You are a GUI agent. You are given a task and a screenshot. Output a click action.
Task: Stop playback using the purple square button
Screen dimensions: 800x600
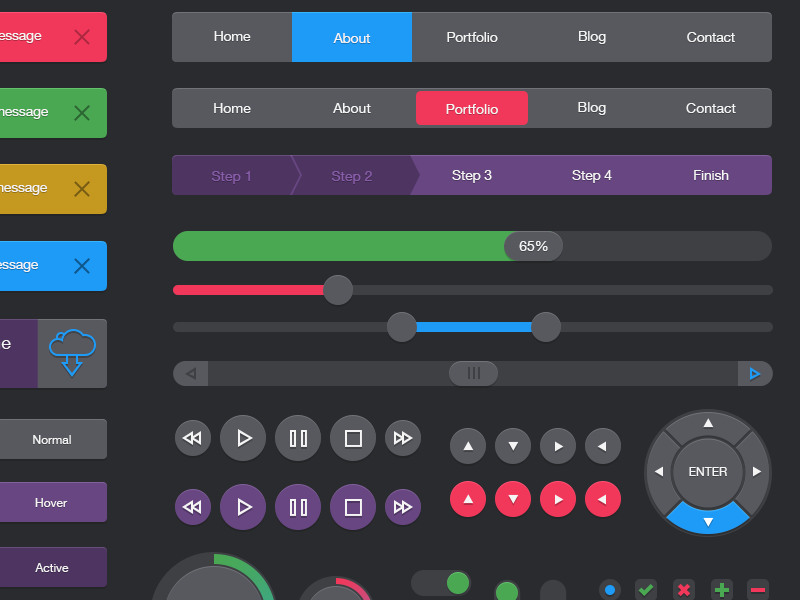[x=352, y=507]
